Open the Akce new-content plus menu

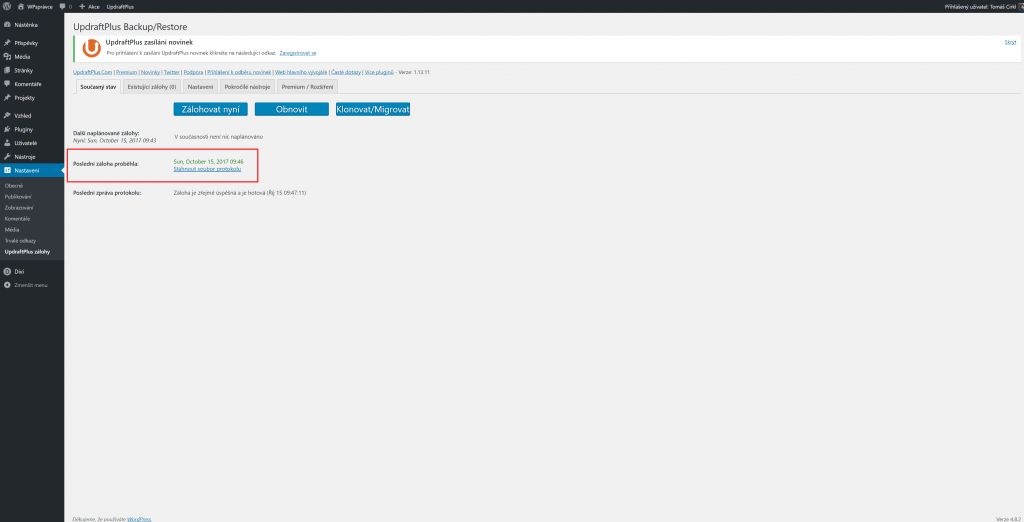[x=89, y=6]
